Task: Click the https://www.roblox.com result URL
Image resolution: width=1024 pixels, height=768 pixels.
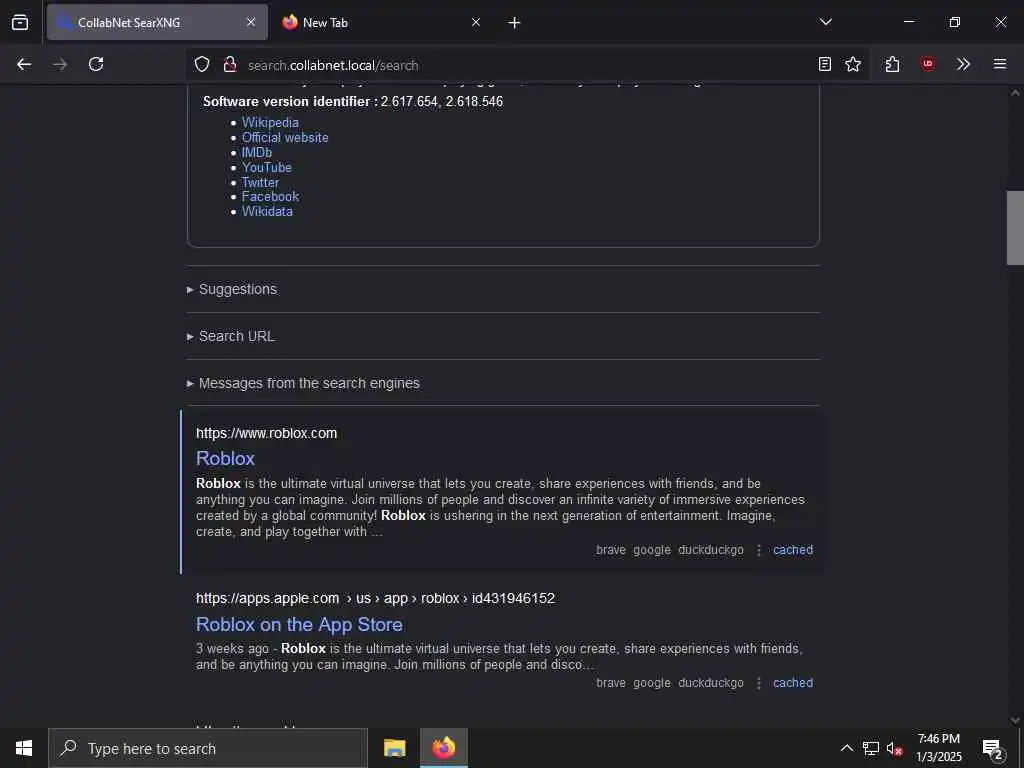Action: pos(266,433)
